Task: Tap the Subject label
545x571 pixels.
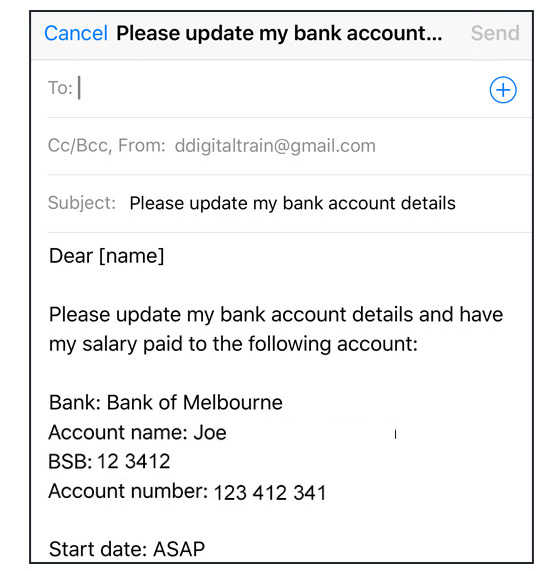Action: [x=82, y=203]
